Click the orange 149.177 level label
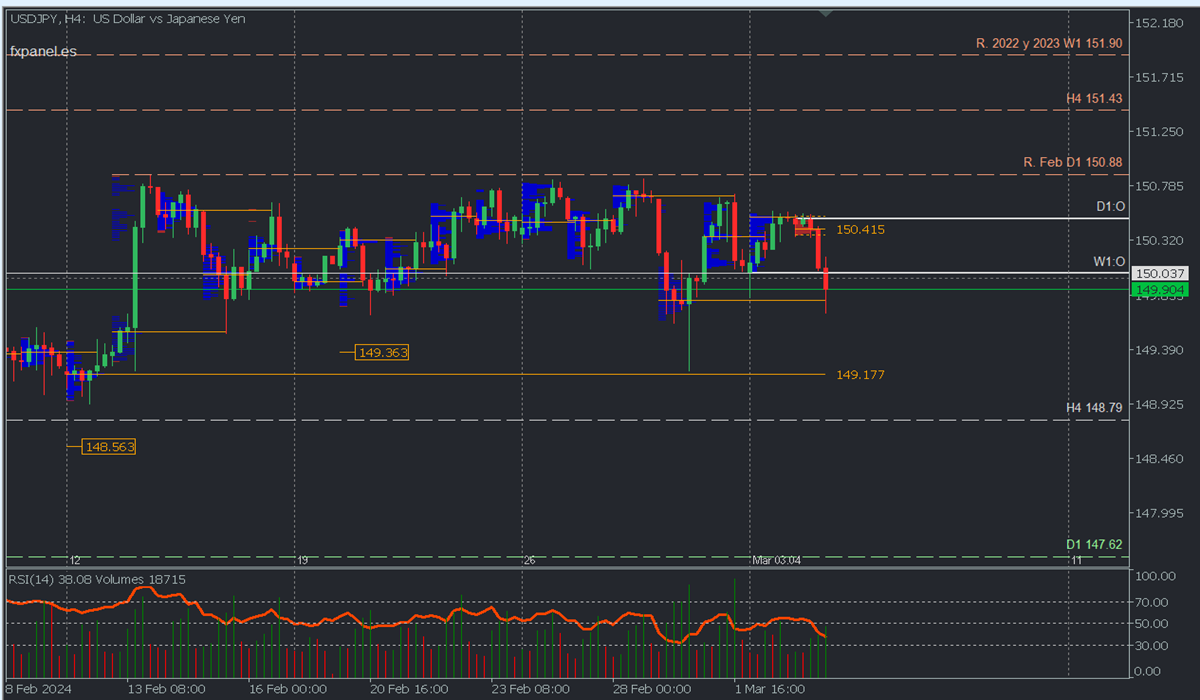The height and width of the screenshot is (700, 1200). 860,375
